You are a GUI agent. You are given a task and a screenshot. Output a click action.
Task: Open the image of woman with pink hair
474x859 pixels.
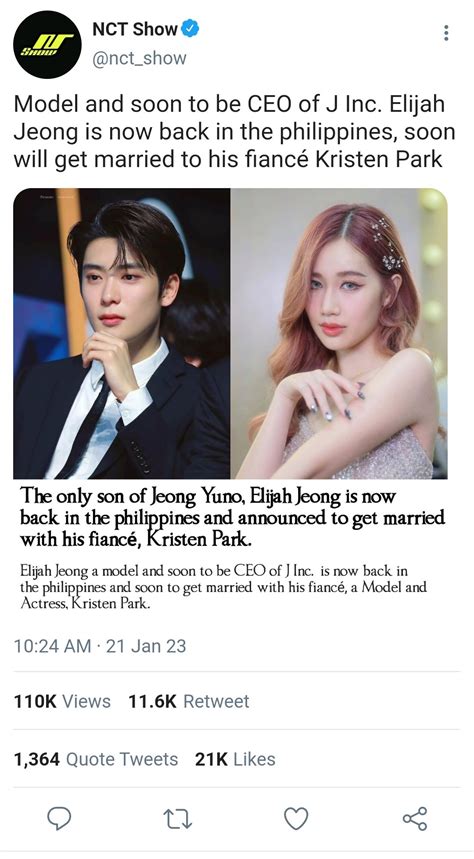[339, 334]
